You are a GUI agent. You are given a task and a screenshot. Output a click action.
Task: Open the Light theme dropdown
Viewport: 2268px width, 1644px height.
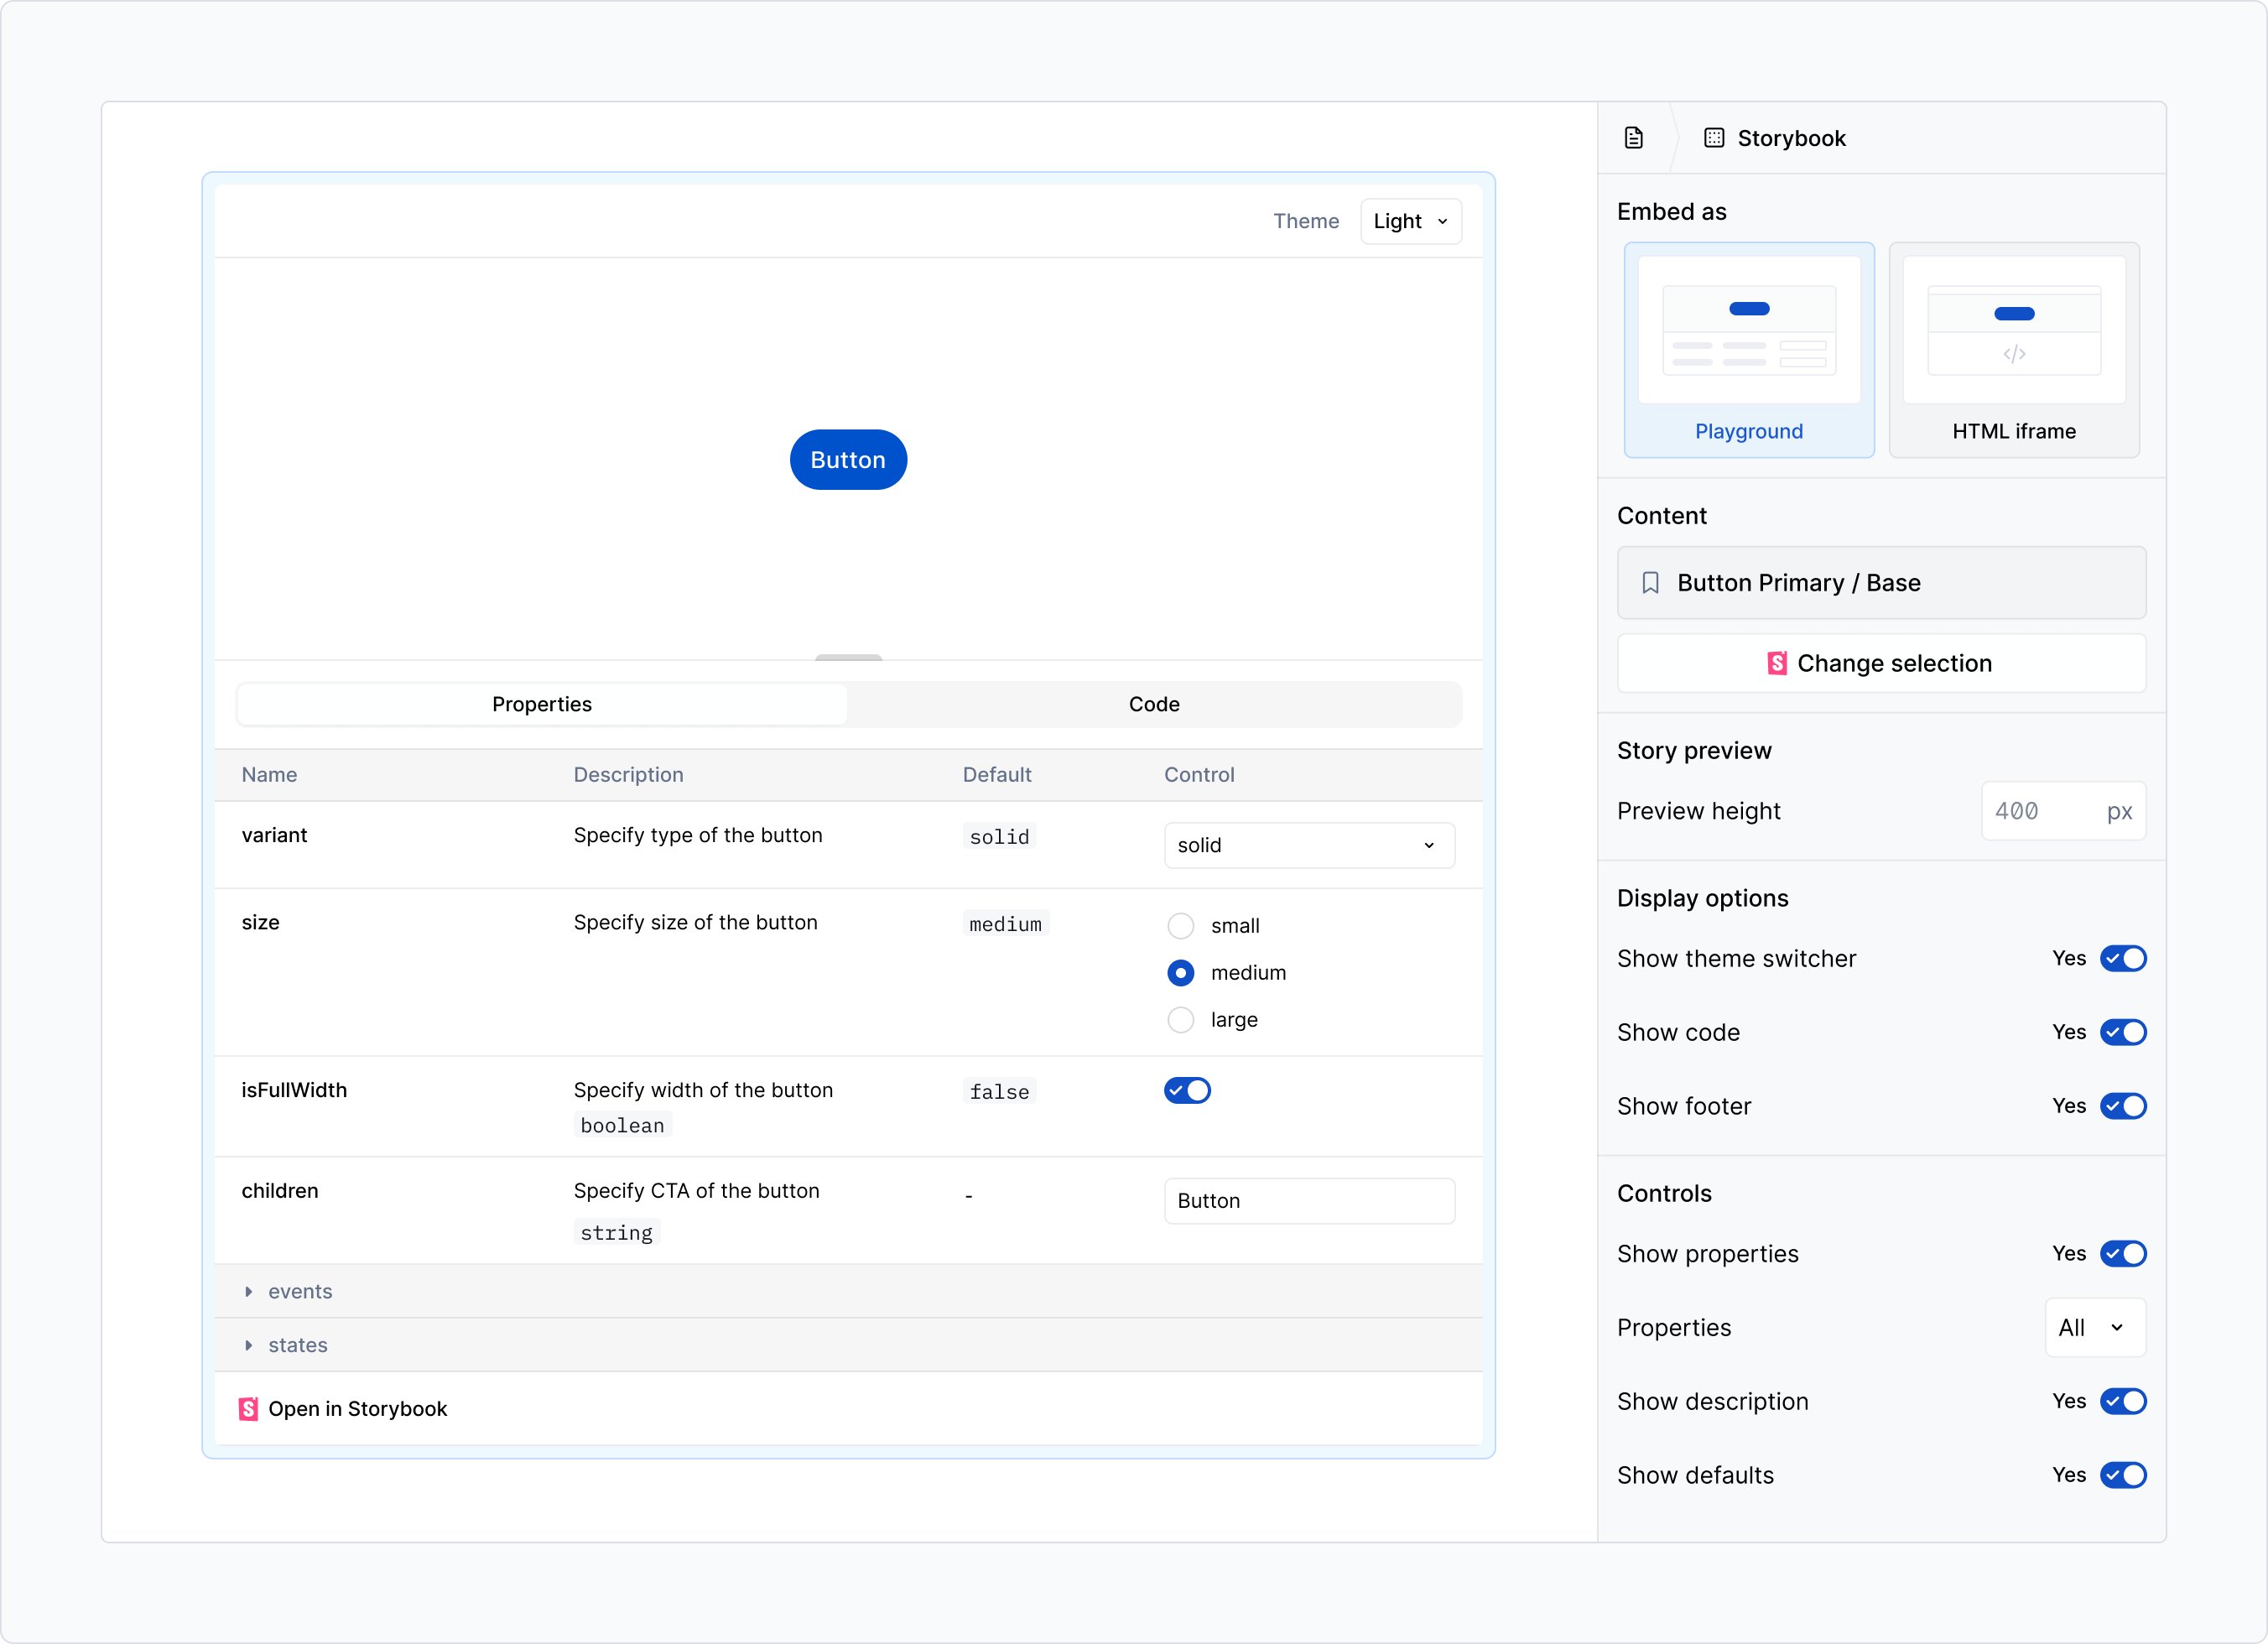(x=1411, y=221)
